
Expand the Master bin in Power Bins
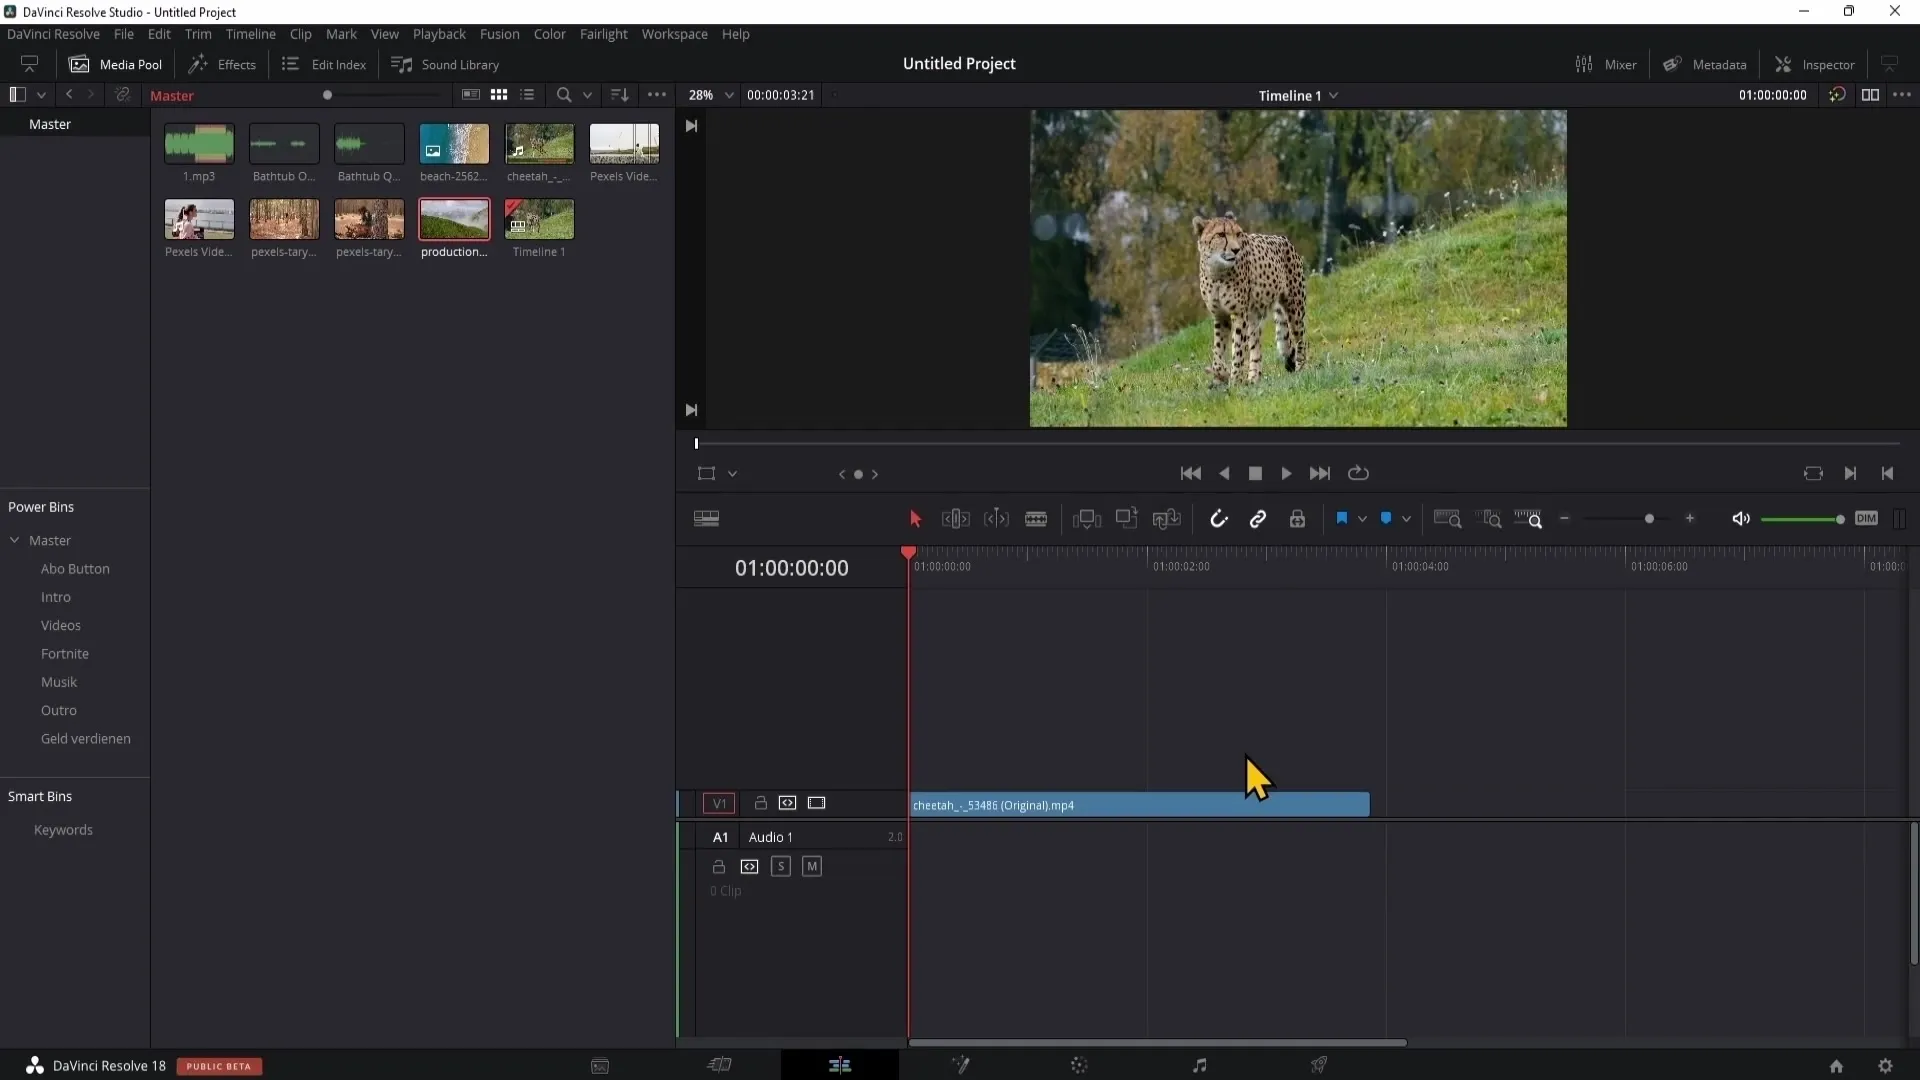[15, 539]
